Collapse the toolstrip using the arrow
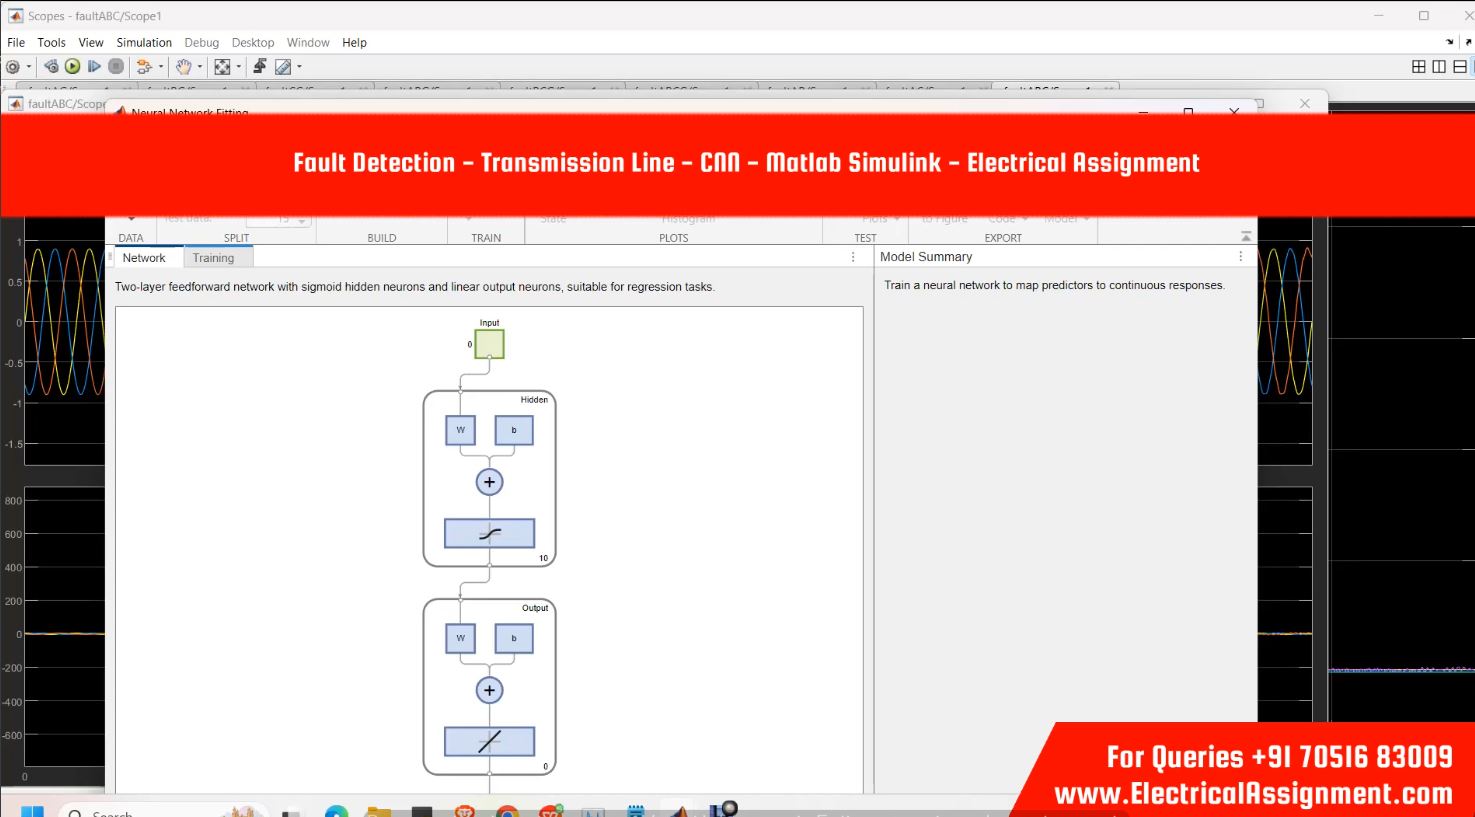Viewport: 1475px width, 817px height. pos(1245,237)
